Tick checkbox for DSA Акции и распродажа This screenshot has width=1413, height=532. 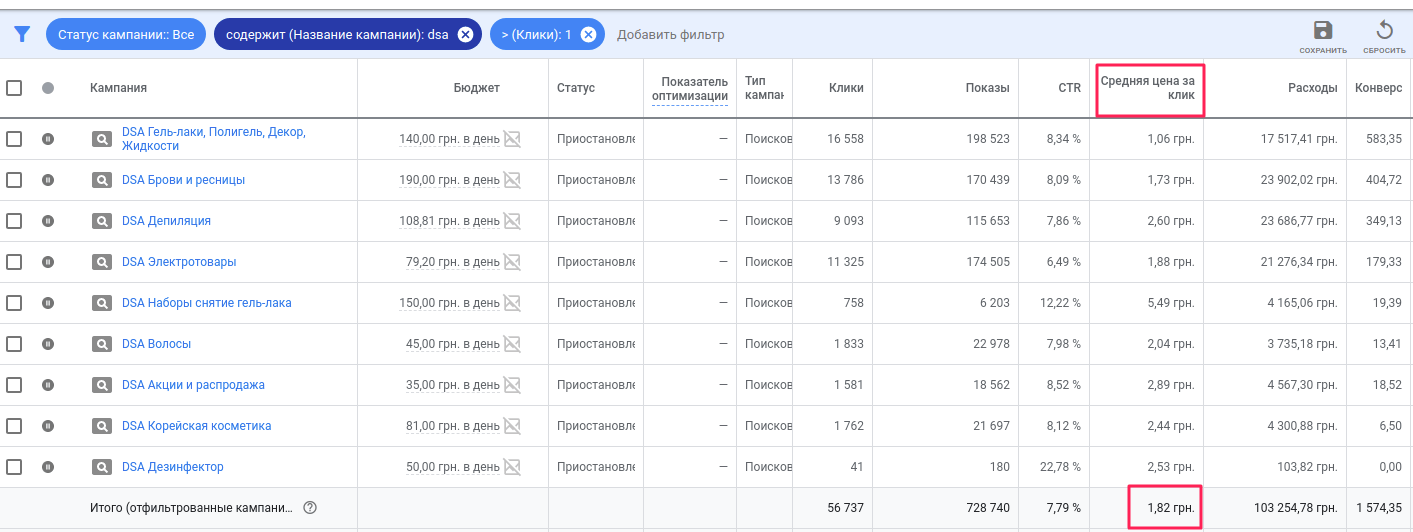pyautogui.click(x=14, y=385)
